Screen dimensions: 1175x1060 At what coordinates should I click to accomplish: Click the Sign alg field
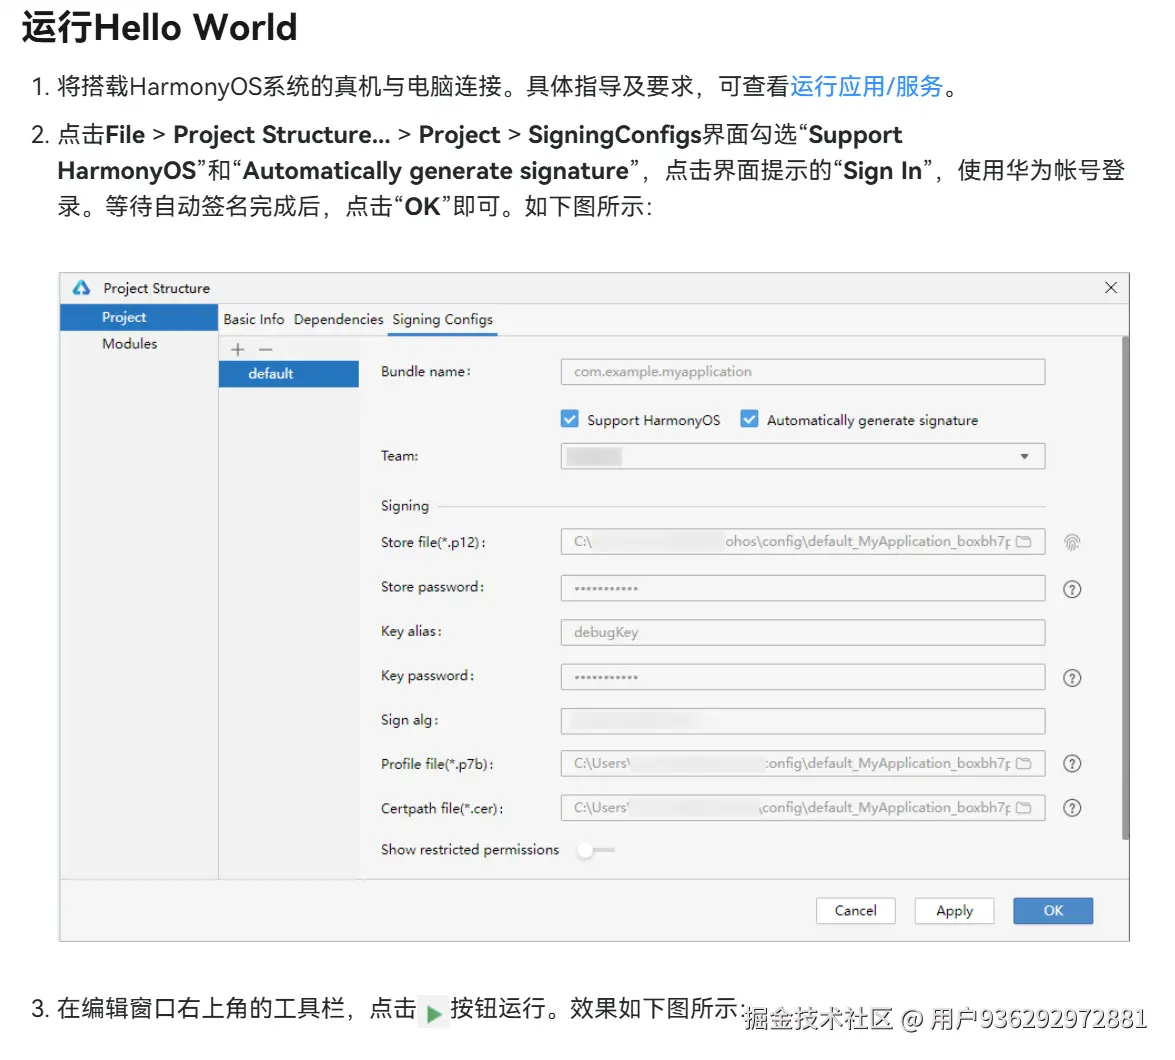click(803, 721)
